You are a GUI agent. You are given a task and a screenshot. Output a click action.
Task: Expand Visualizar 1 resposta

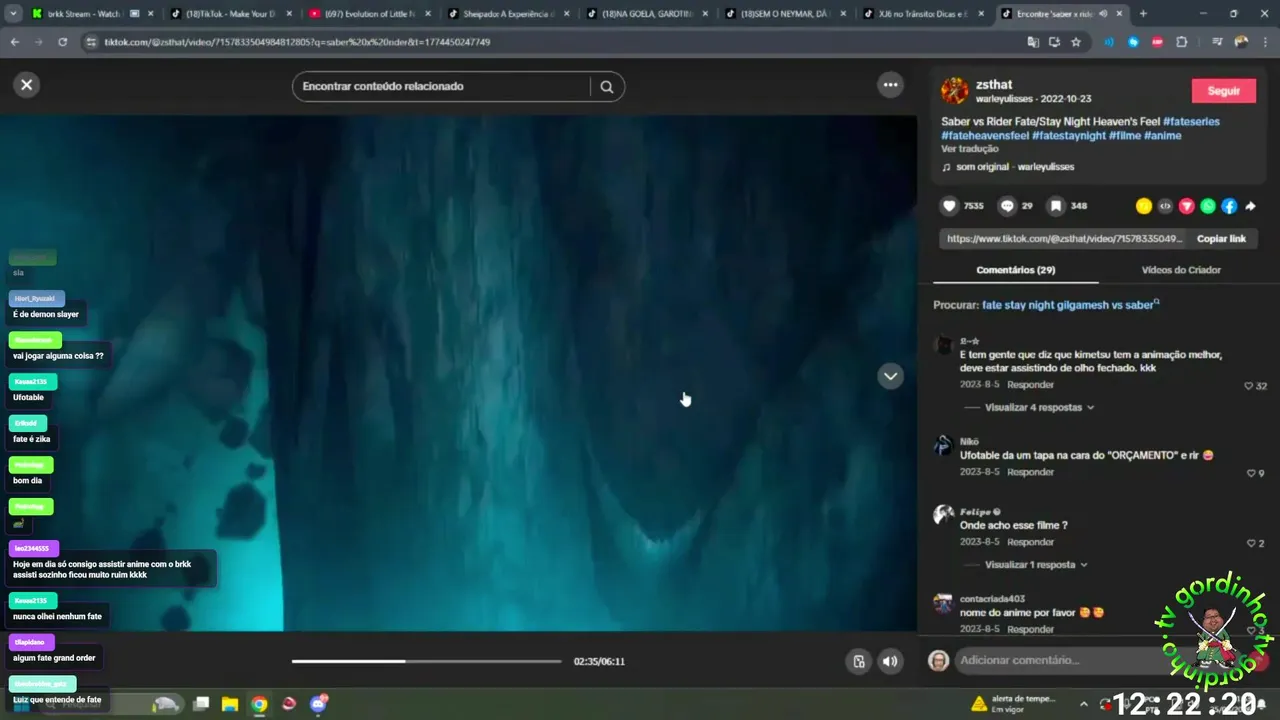1036,565
